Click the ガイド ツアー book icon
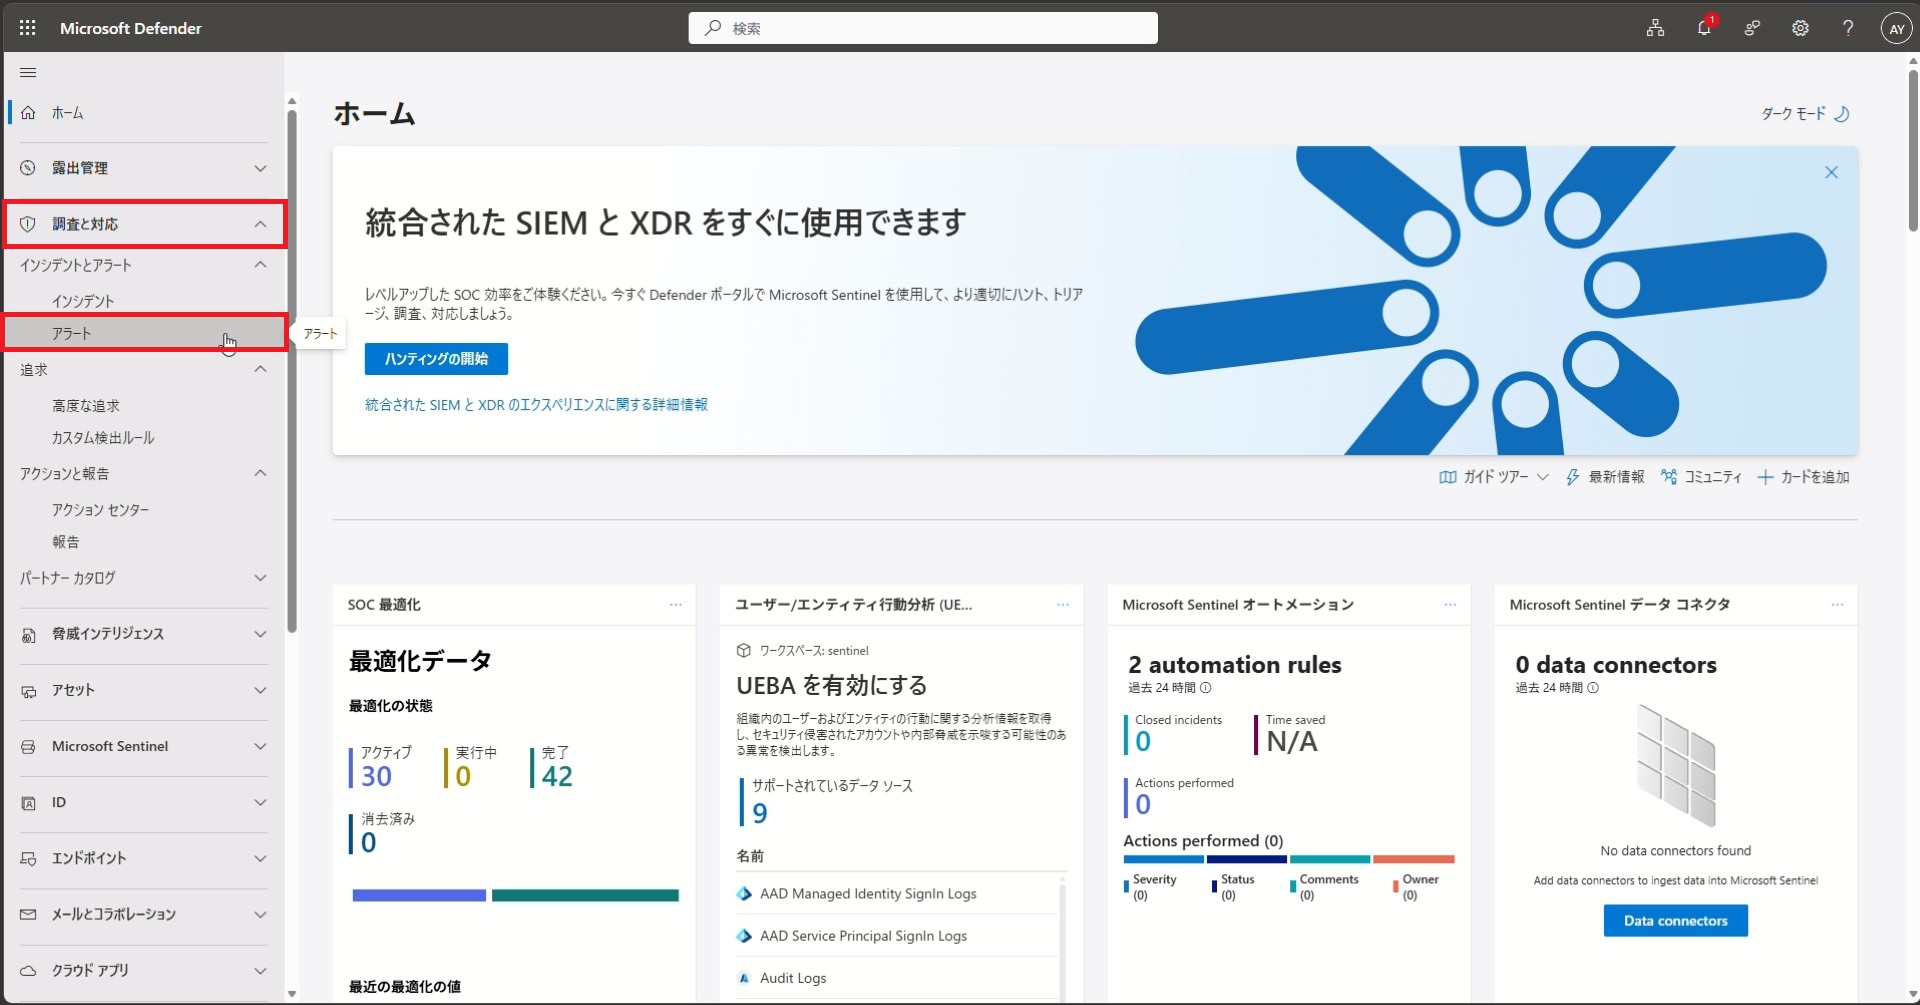 [1447, 477]
